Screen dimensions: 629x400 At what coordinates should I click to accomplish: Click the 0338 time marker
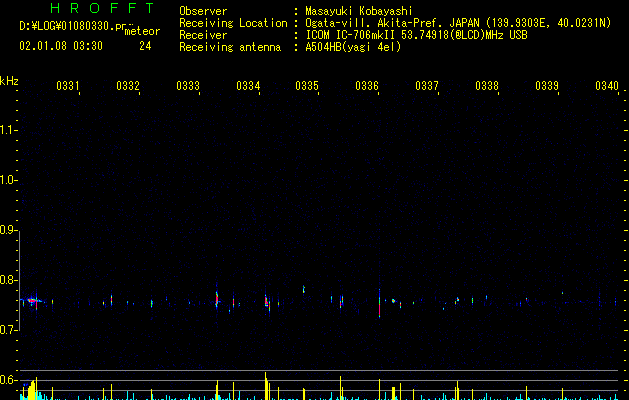487,85
